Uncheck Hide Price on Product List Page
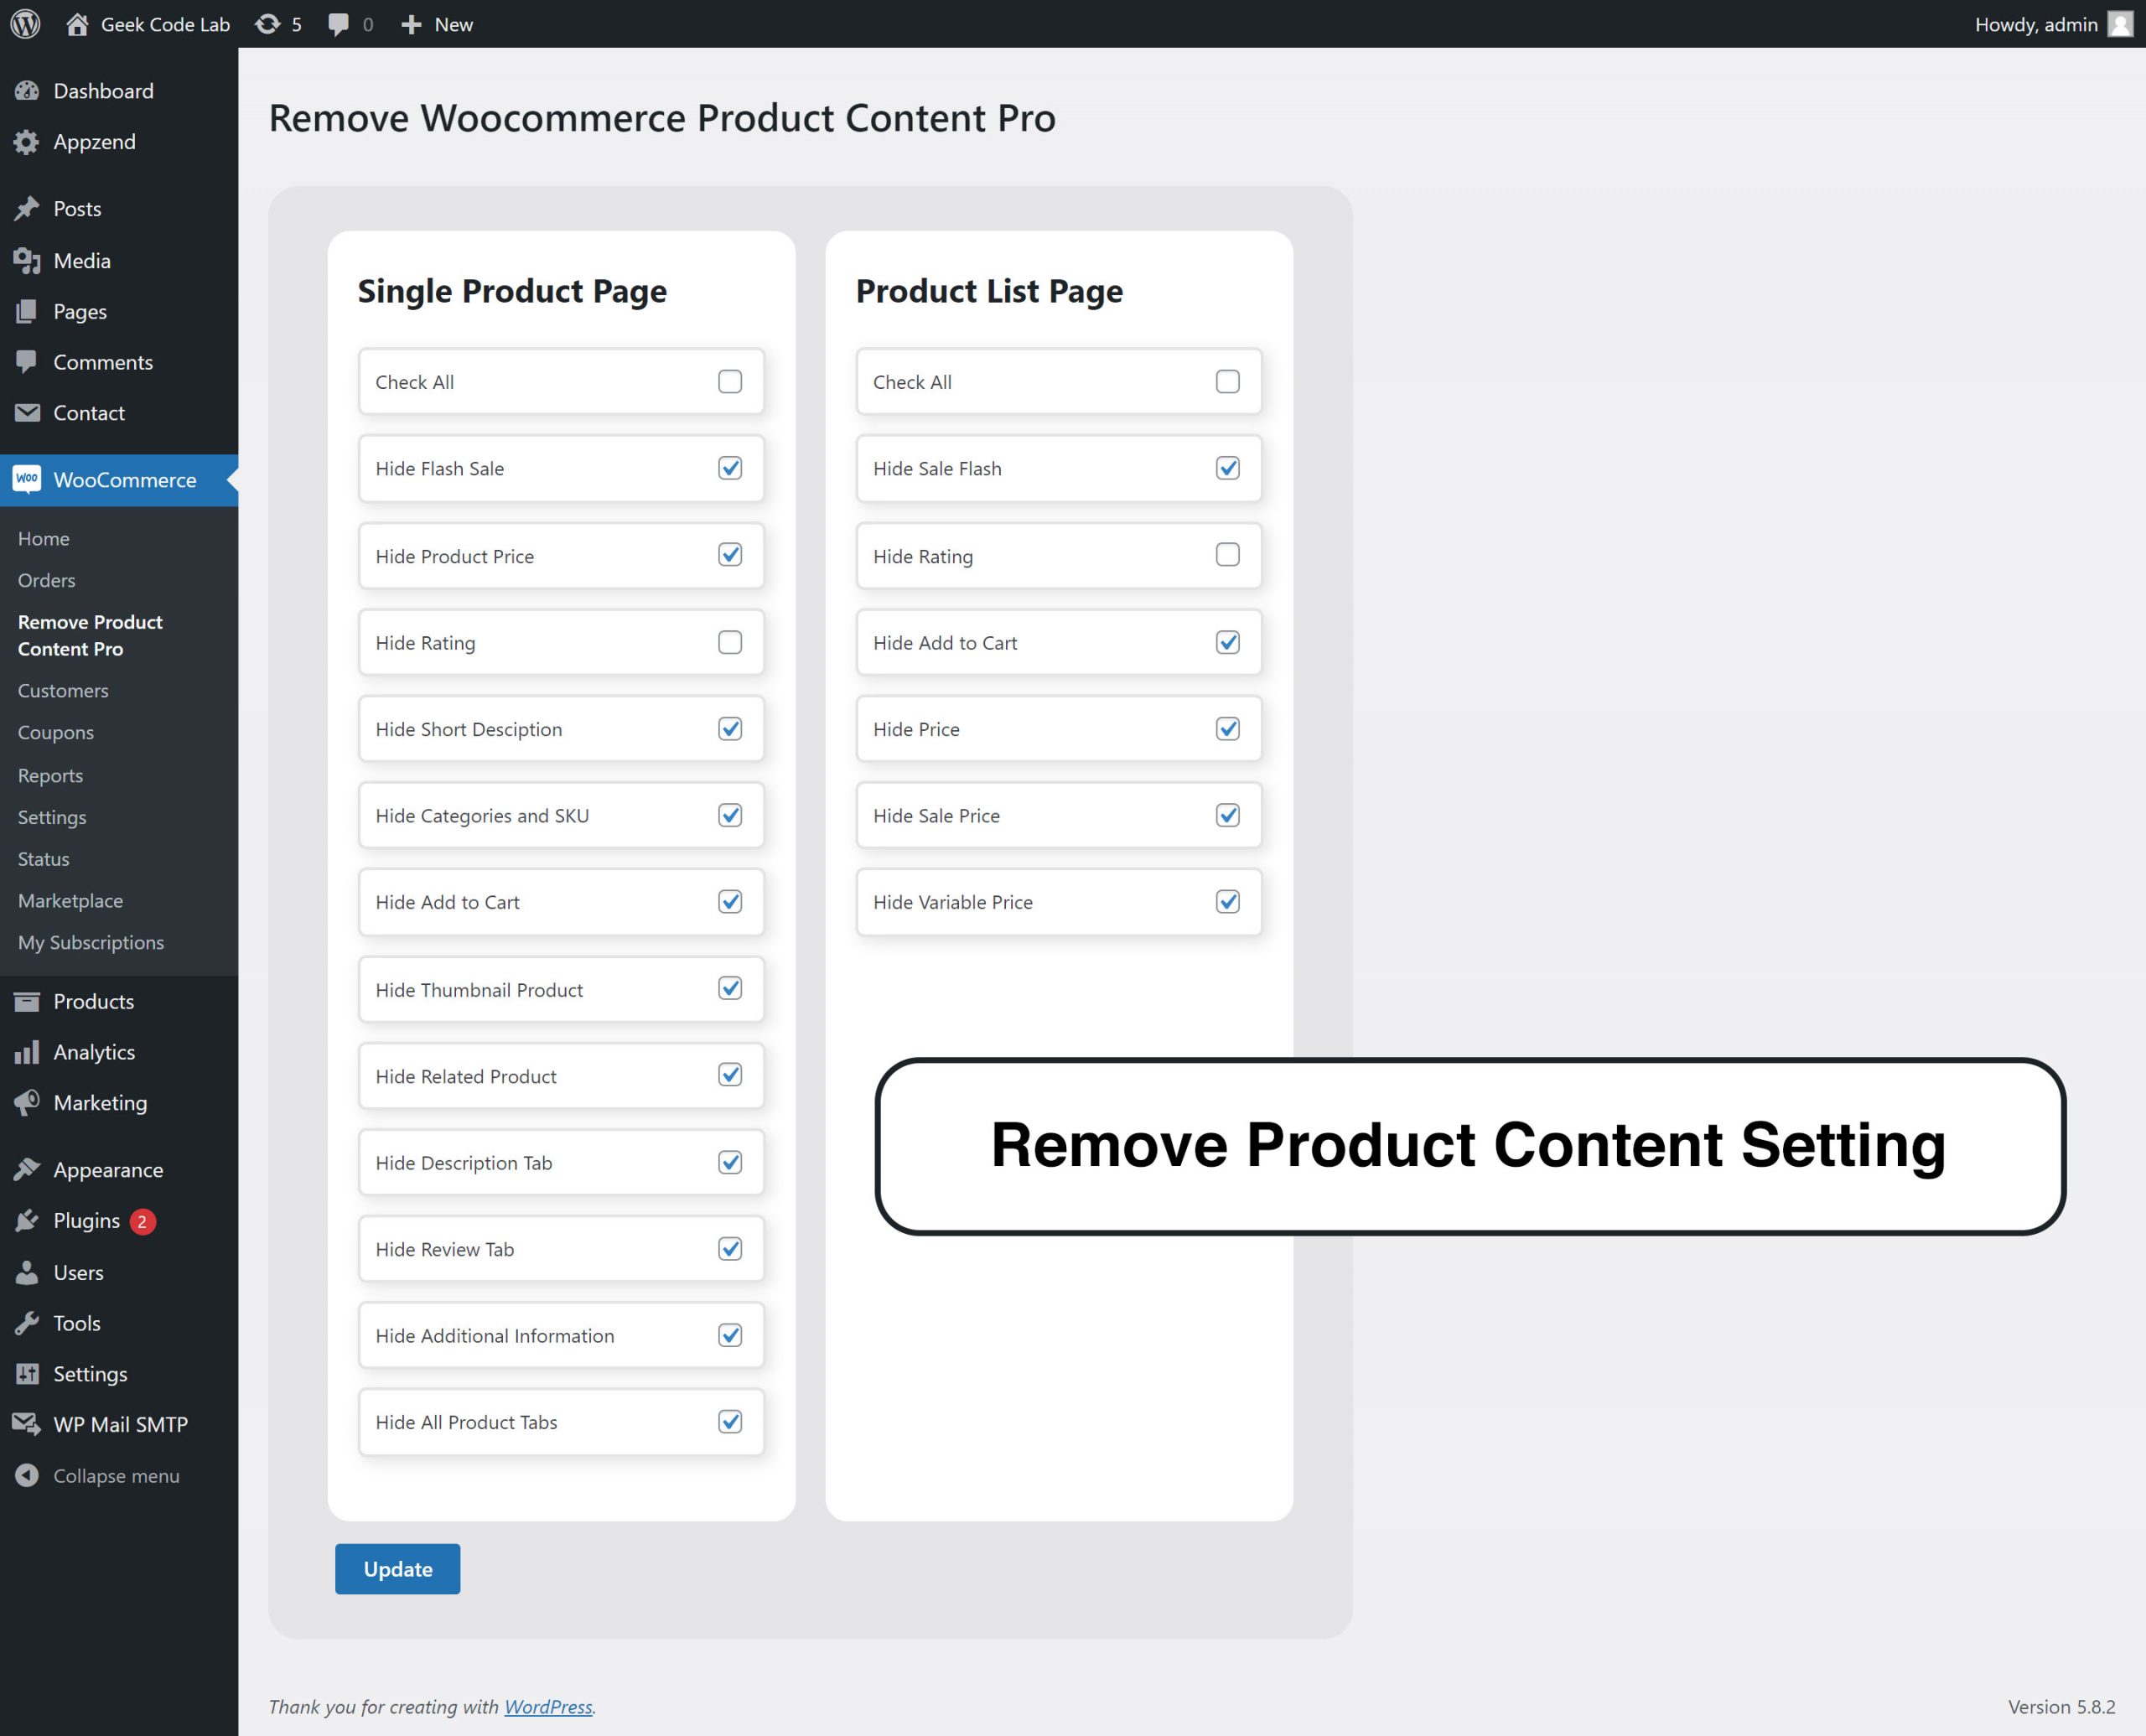 coord(1228,729)
